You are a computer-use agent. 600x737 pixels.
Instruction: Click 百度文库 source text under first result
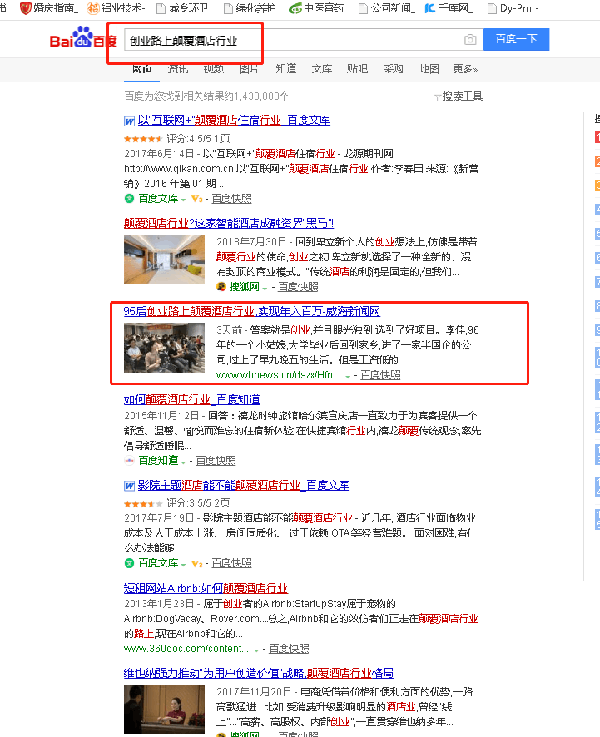[x=158, y=199]
